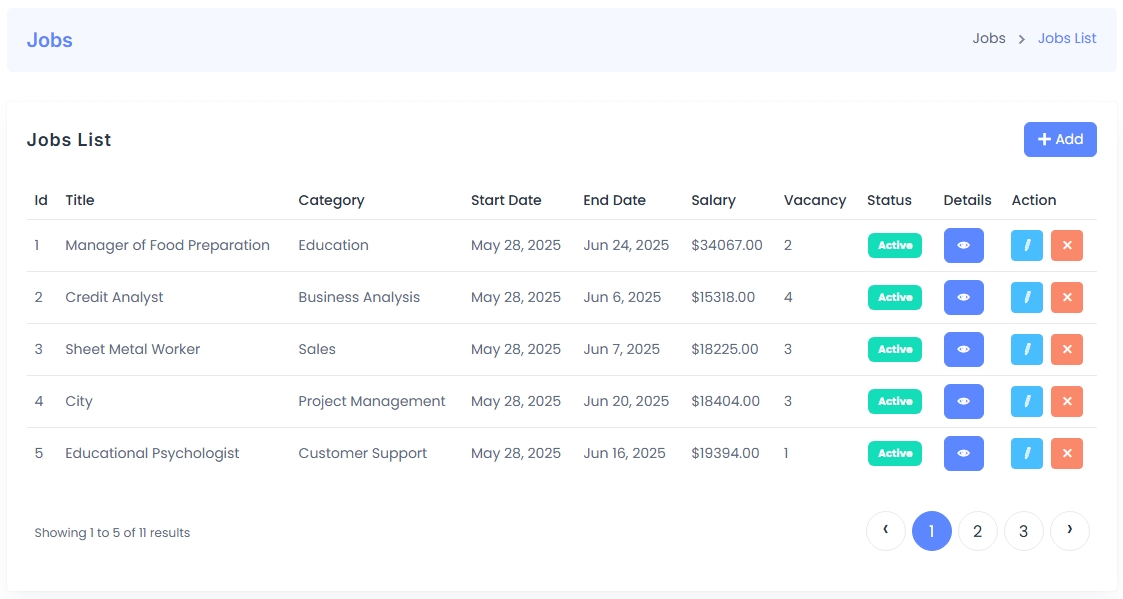Click the Category column header
Screen dimensions: 1123x599
pyautogui.click(x=331, y=200)
